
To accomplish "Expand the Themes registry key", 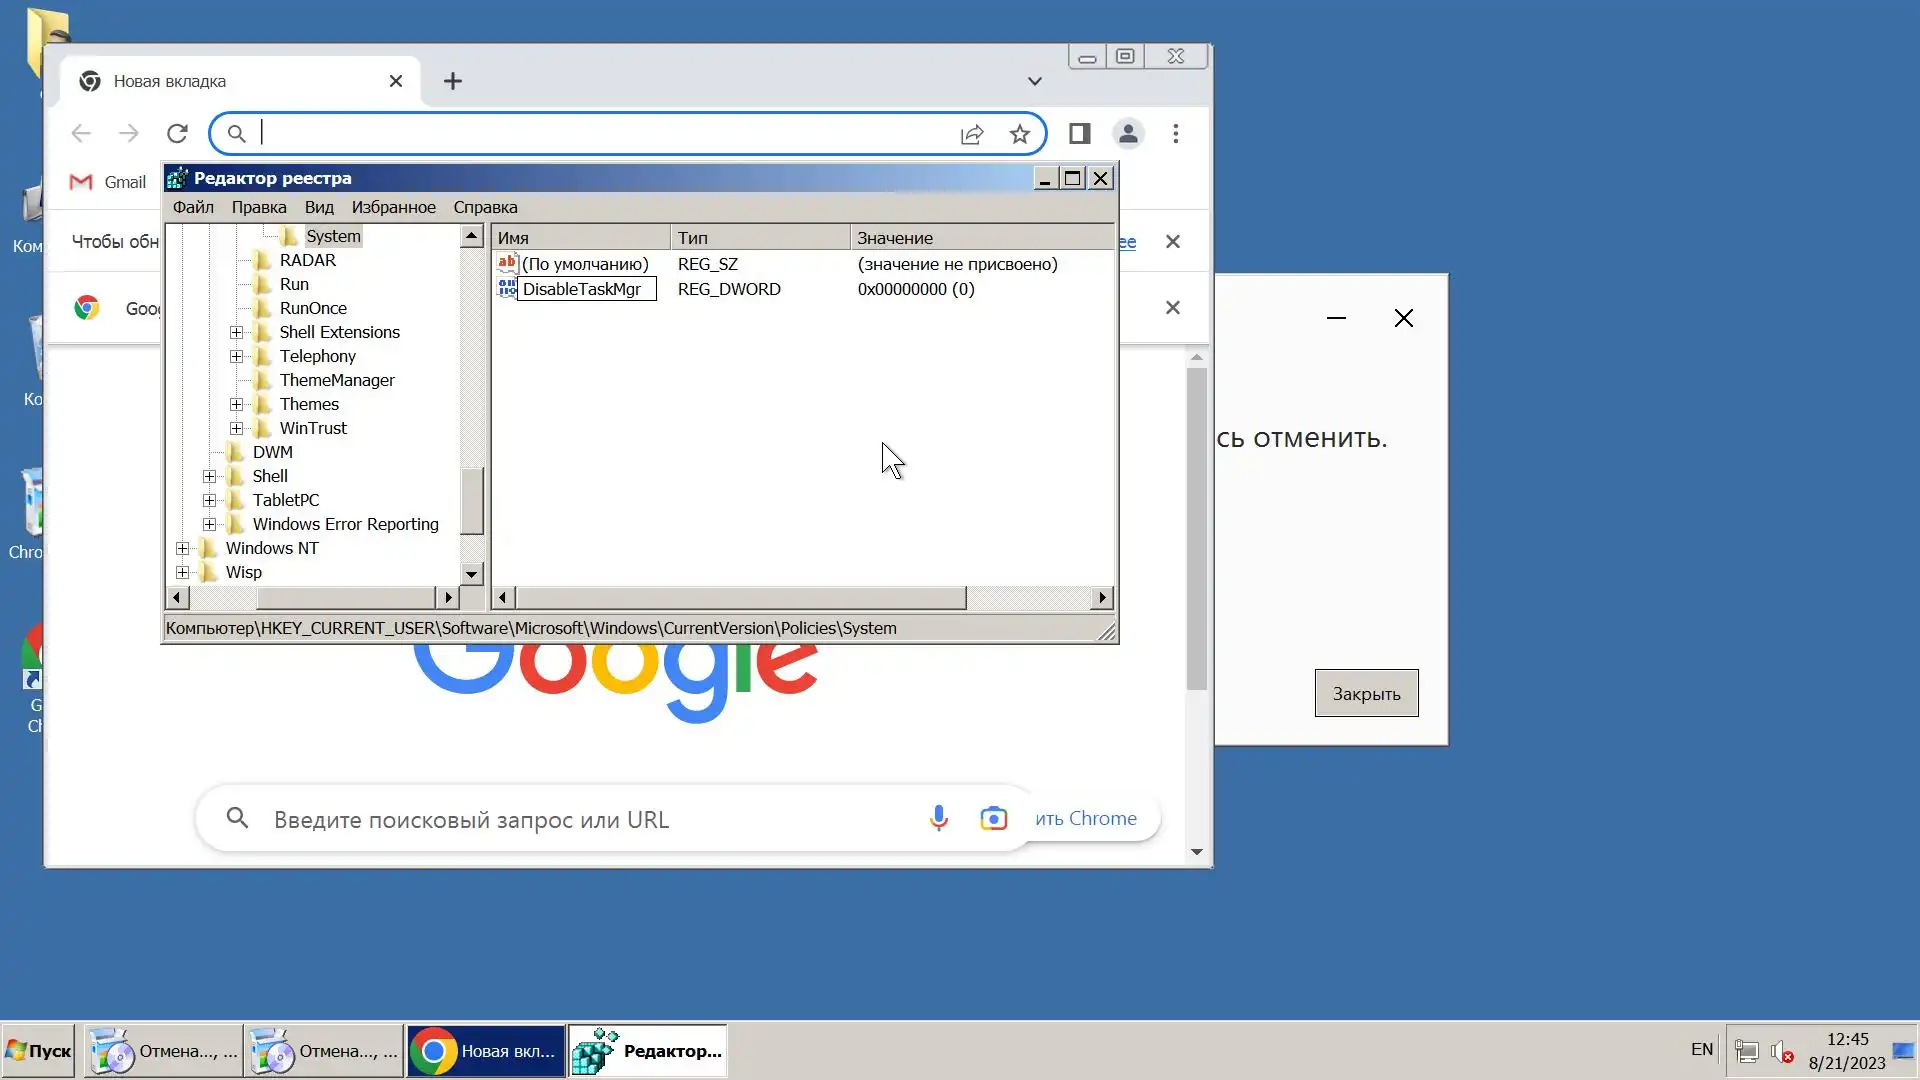I will point(236,404).
